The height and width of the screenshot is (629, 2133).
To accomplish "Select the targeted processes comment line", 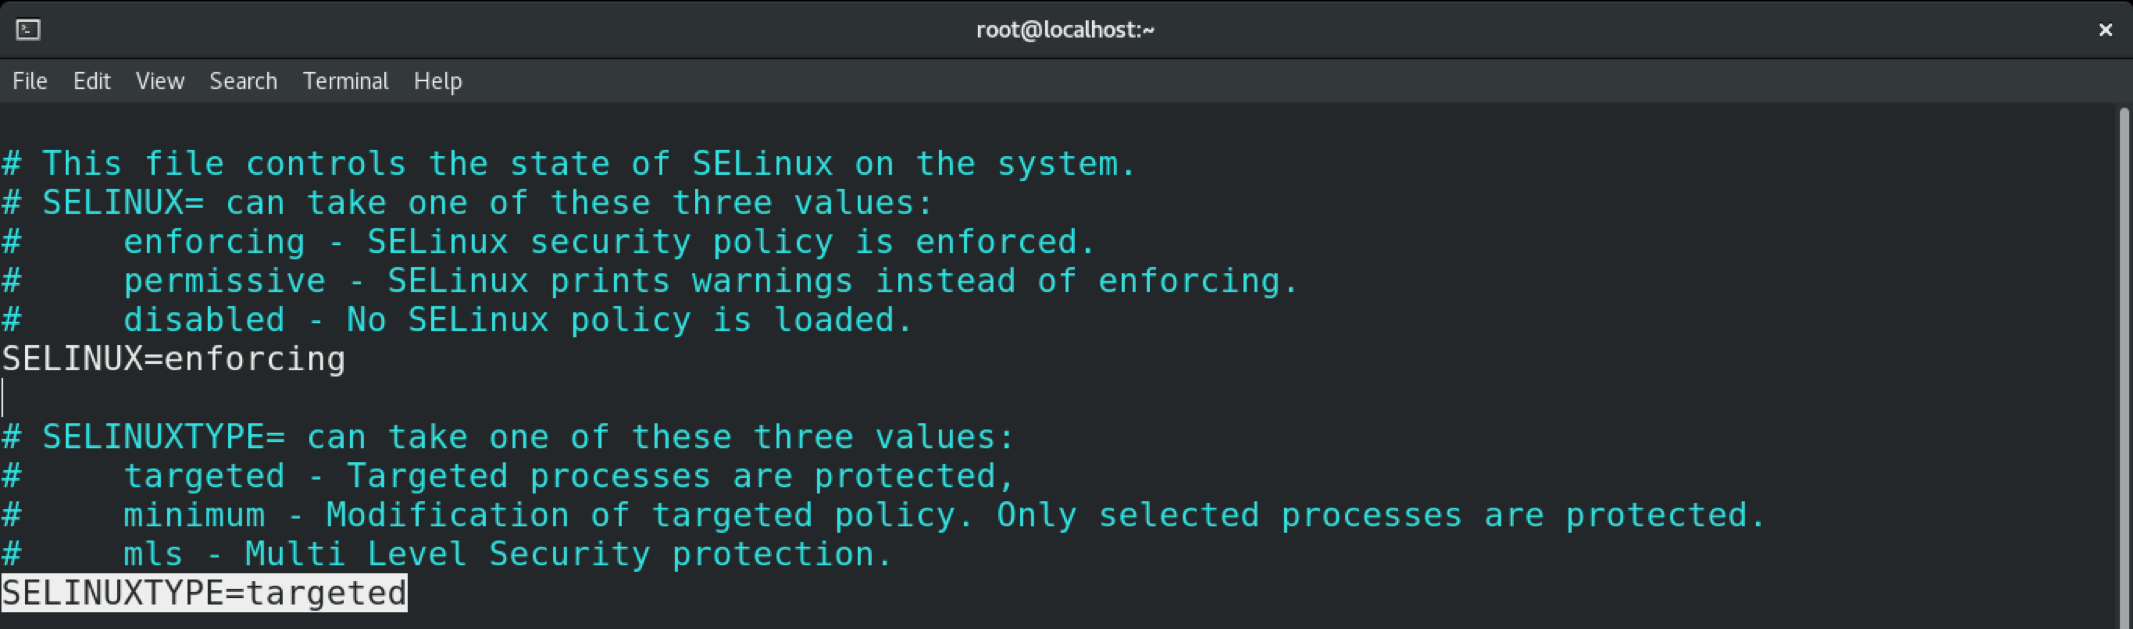I will [508, 475].
